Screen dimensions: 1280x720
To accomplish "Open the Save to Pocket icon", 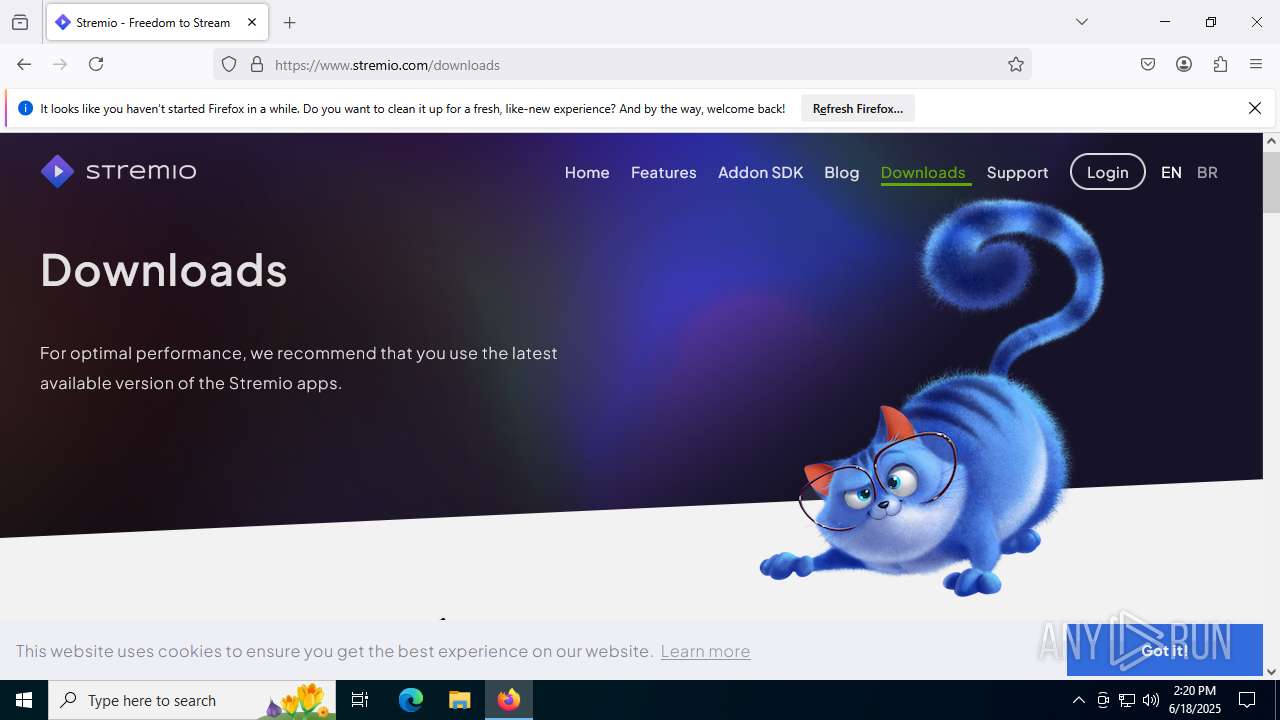I will (x=1148, y=64).
